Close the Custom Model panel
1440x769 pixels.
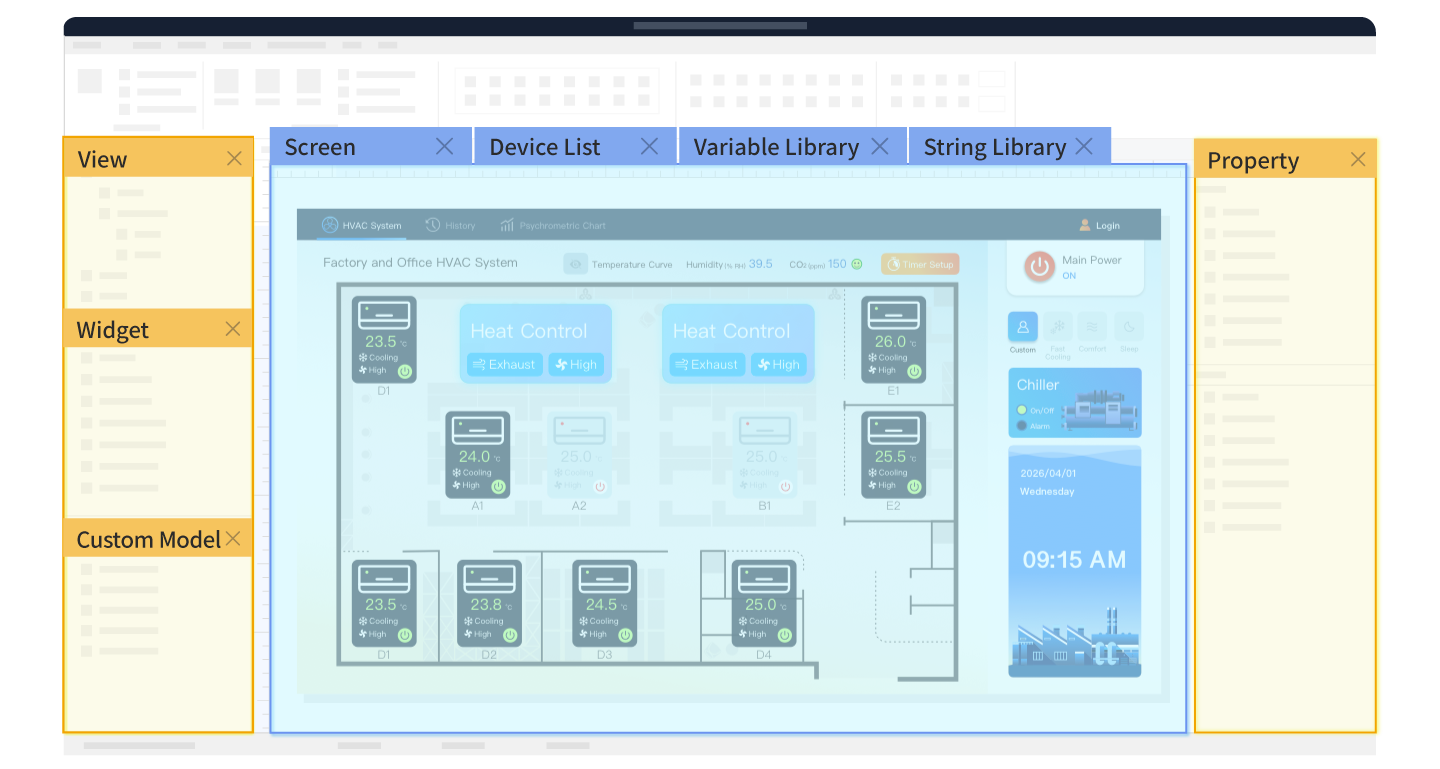pyautogui.click(x=233, y=539)
